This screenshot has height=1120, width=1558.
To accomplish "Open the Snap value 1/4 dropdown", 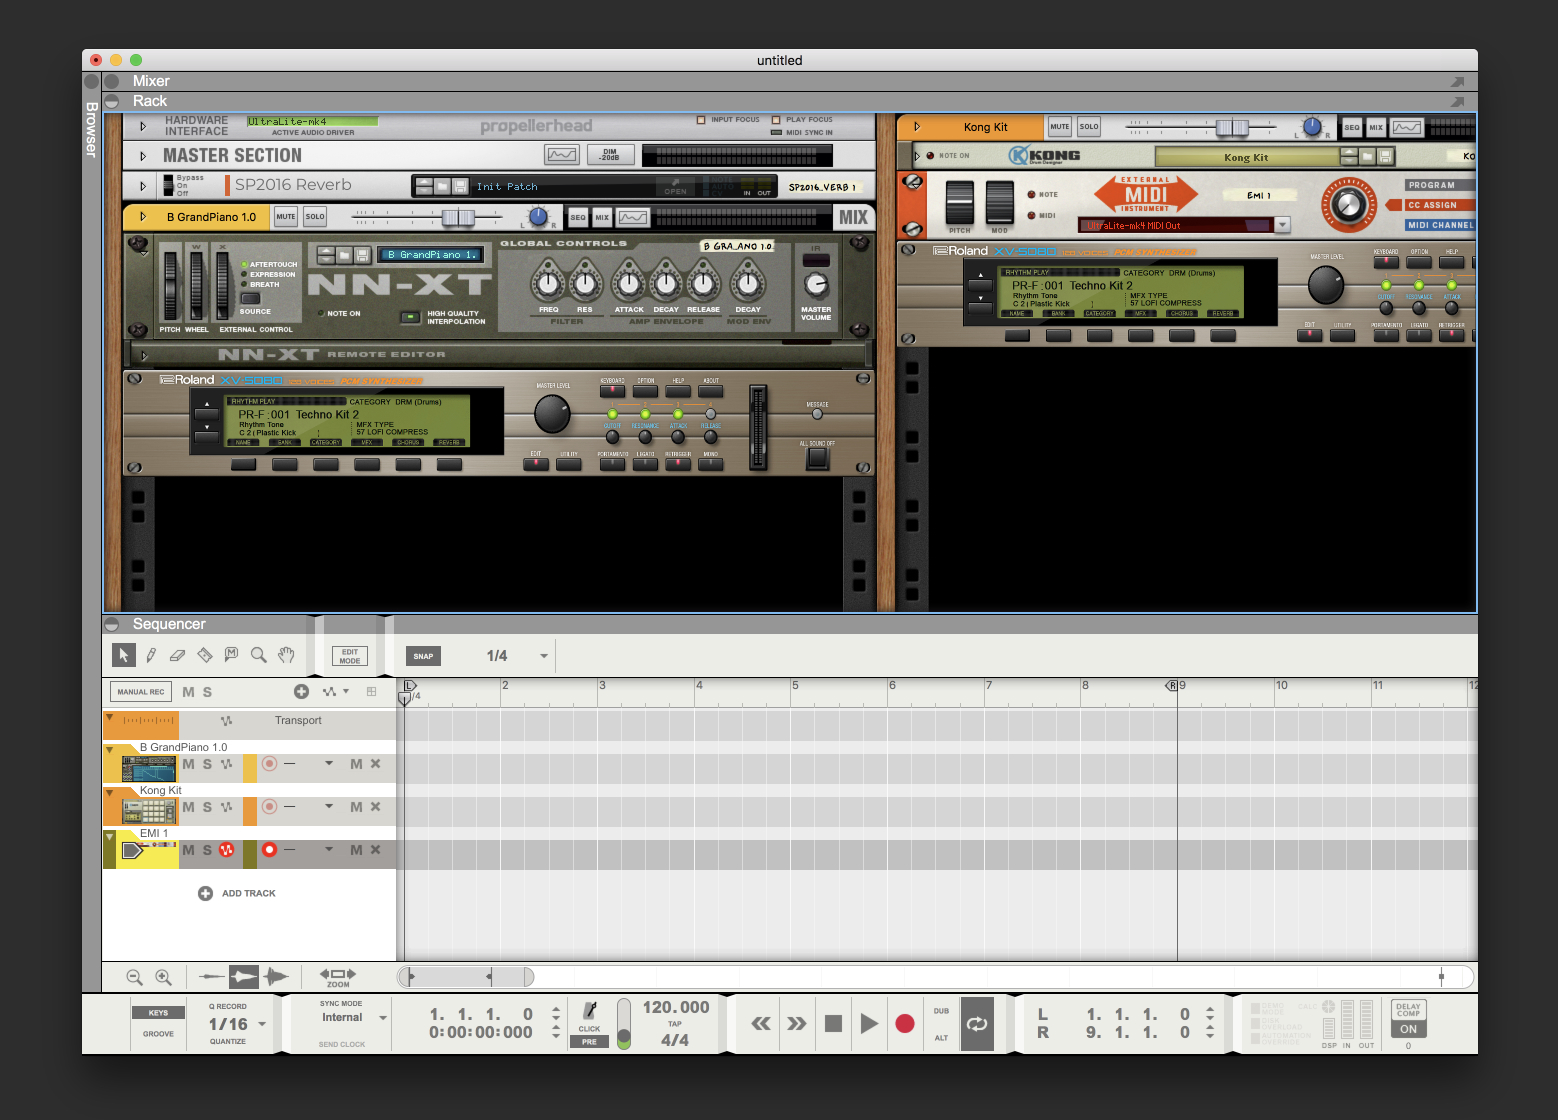I will coord(544,656).
